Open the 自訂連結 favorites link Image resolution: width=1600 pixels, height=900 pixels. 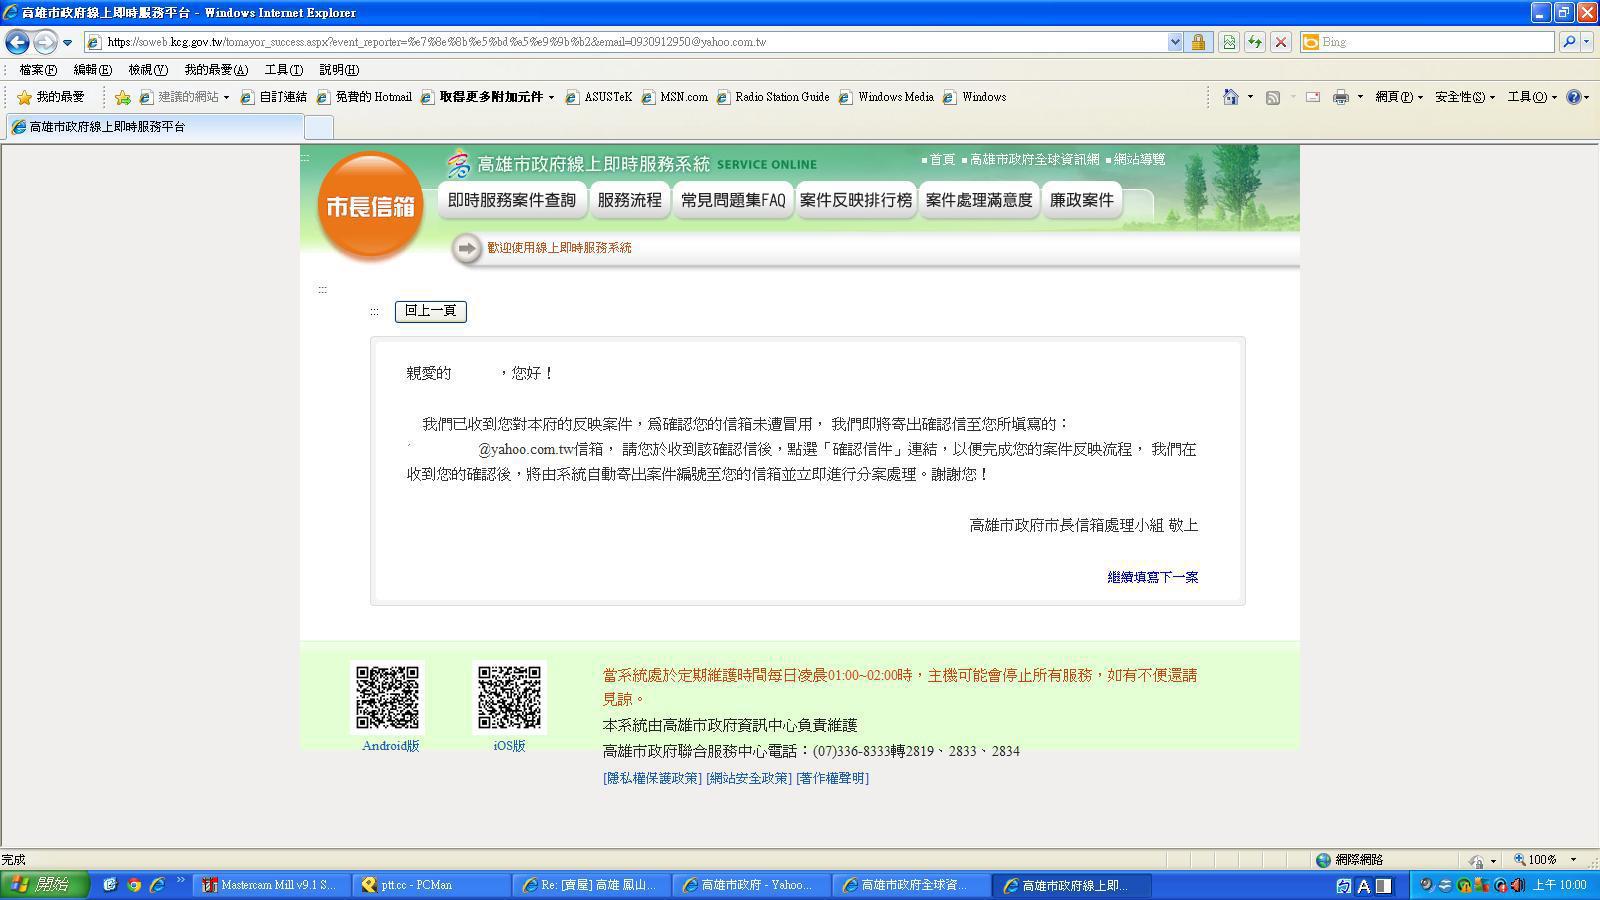(x=274, y=97)
